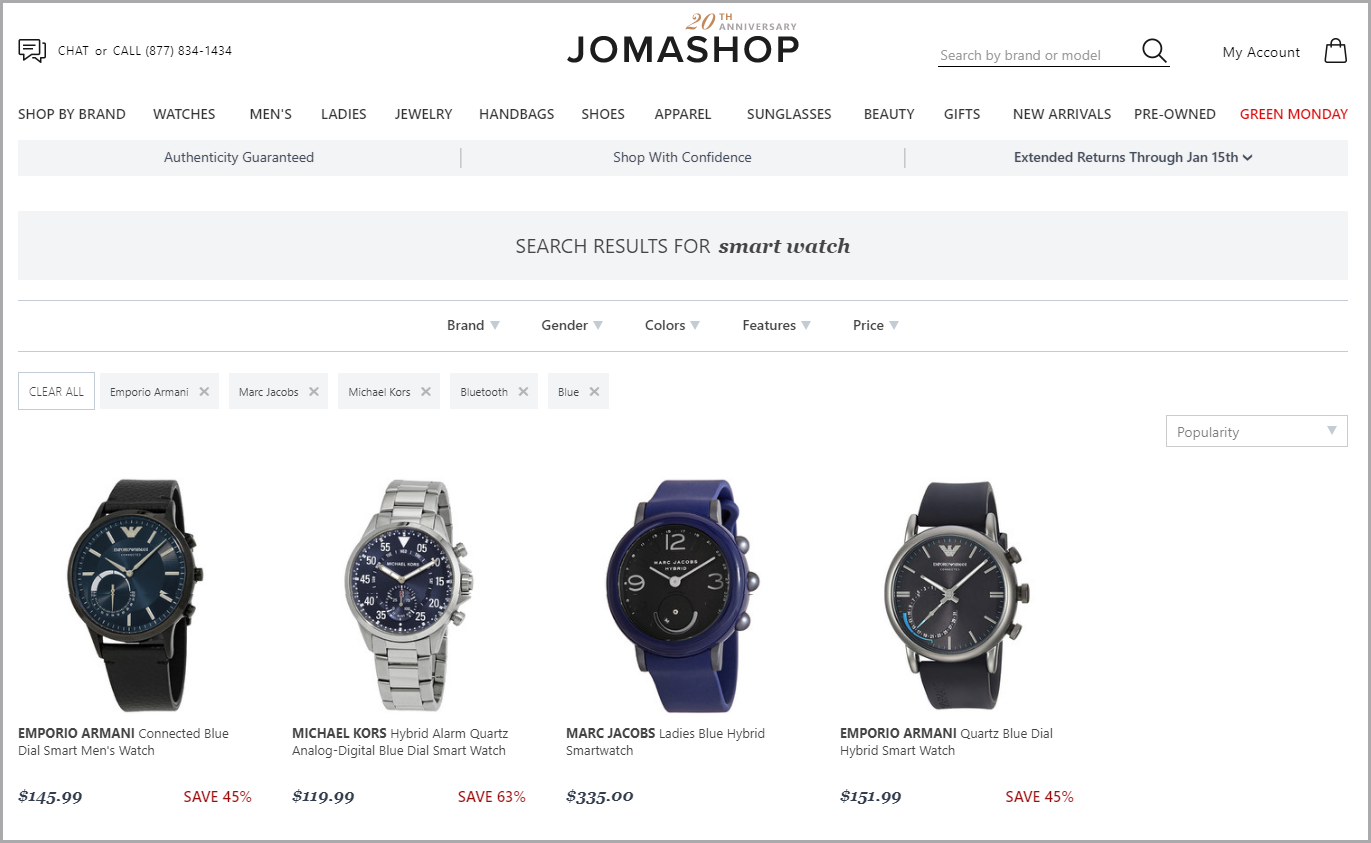Open the WATCHES menu
The width and height of the screenshot is (1371, 843).
tap(184, 114)
